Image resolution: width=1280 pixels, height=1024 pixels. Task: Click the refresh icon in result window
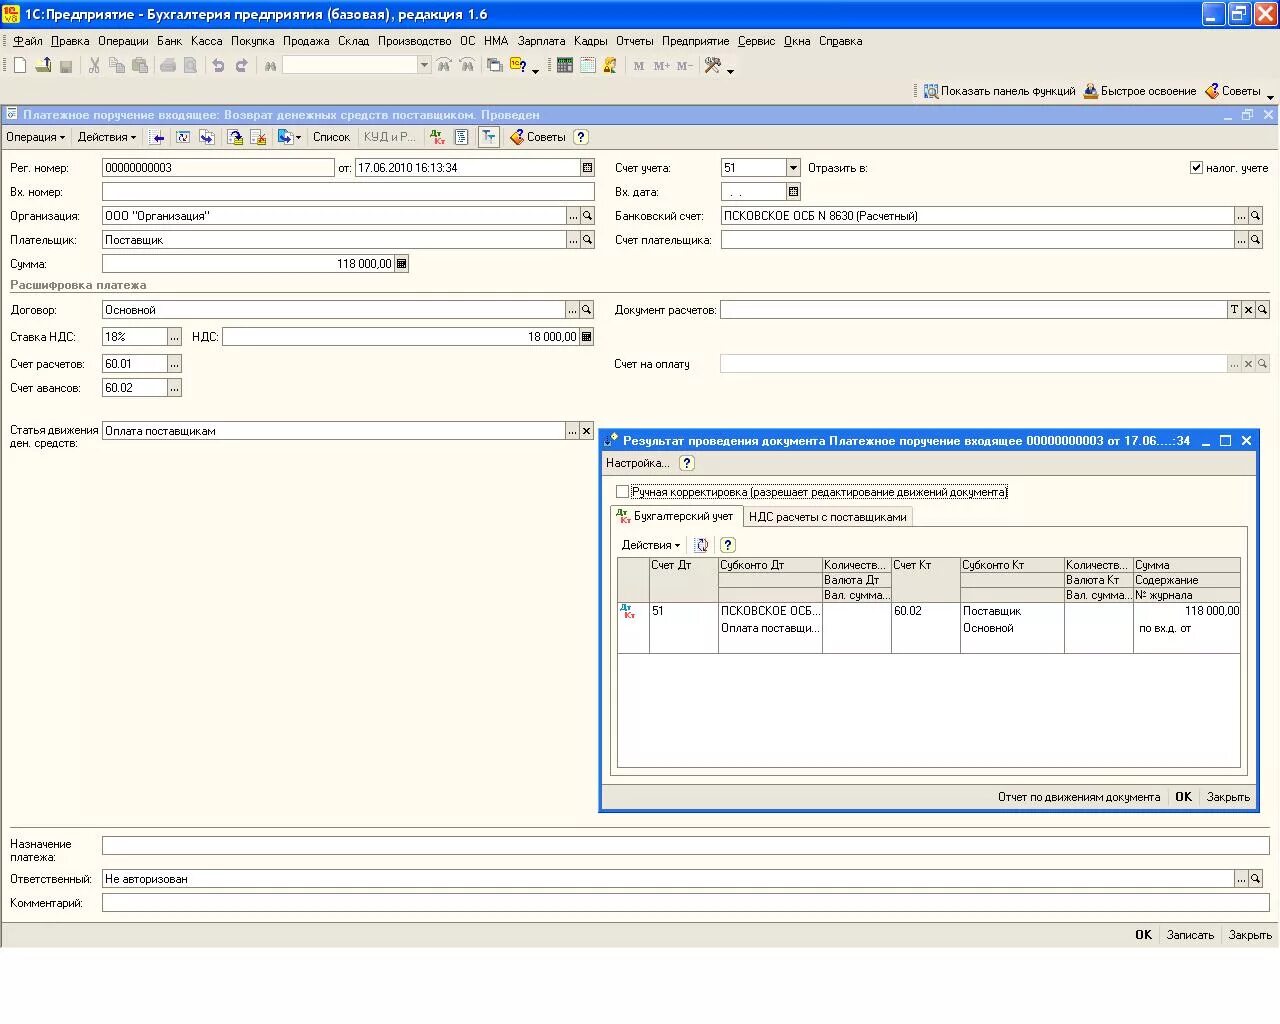702,545
